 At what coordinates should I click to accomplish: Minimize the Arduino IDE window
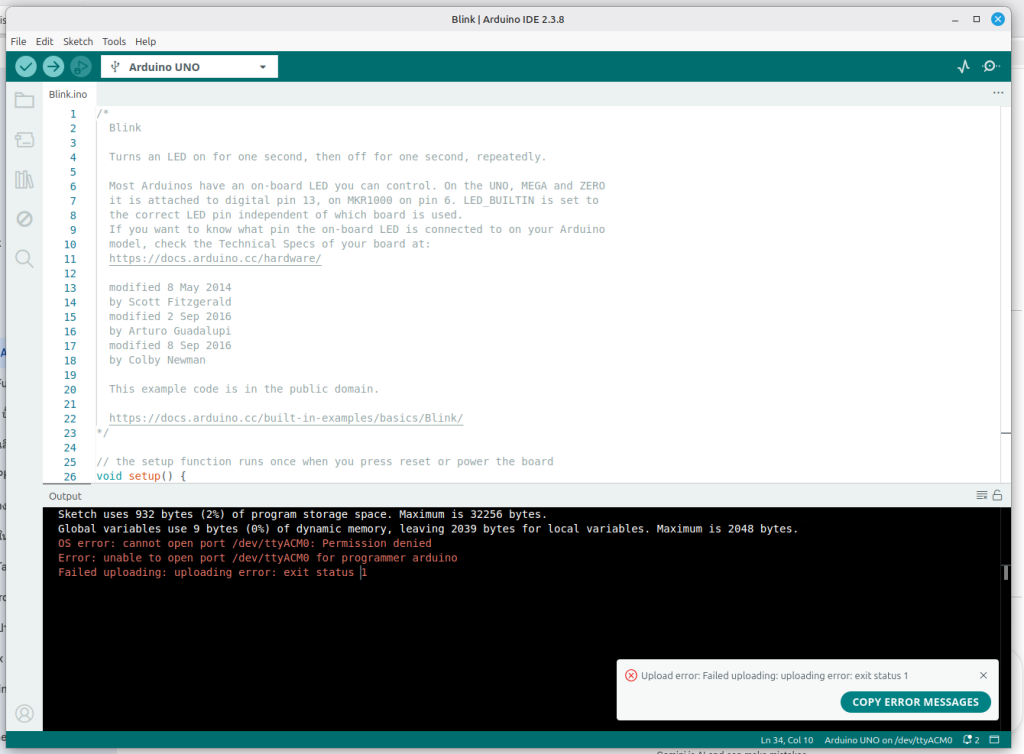pos(955,20)
